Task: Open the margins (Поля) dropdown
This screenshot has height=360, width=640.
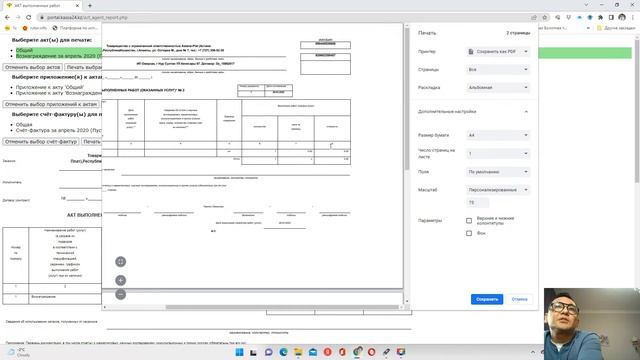Action: (x=498, y=172)
